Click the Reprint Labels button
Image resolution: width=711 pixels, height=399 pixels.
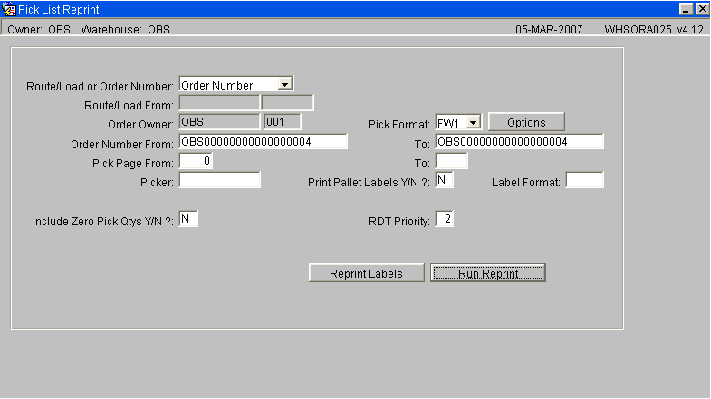pos(366,273)
